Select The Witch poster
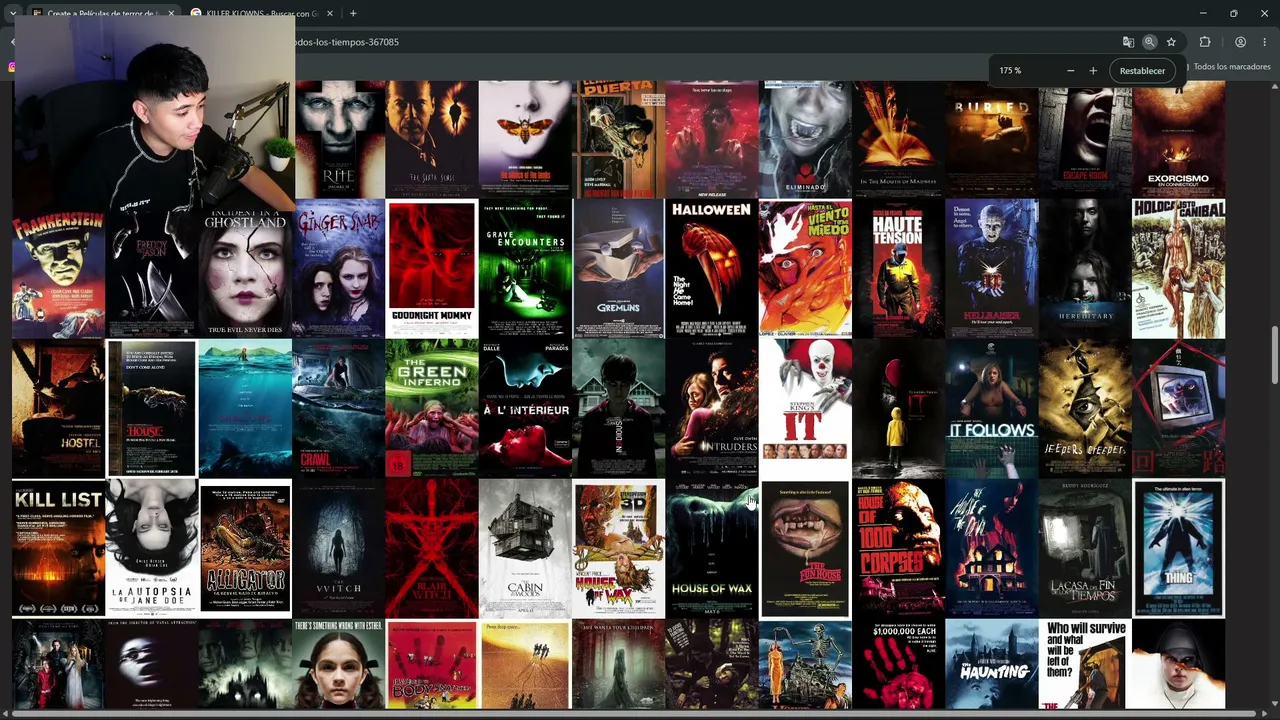Image resolution: width=1280 pixels, height=720 pixels. point(338,549)
